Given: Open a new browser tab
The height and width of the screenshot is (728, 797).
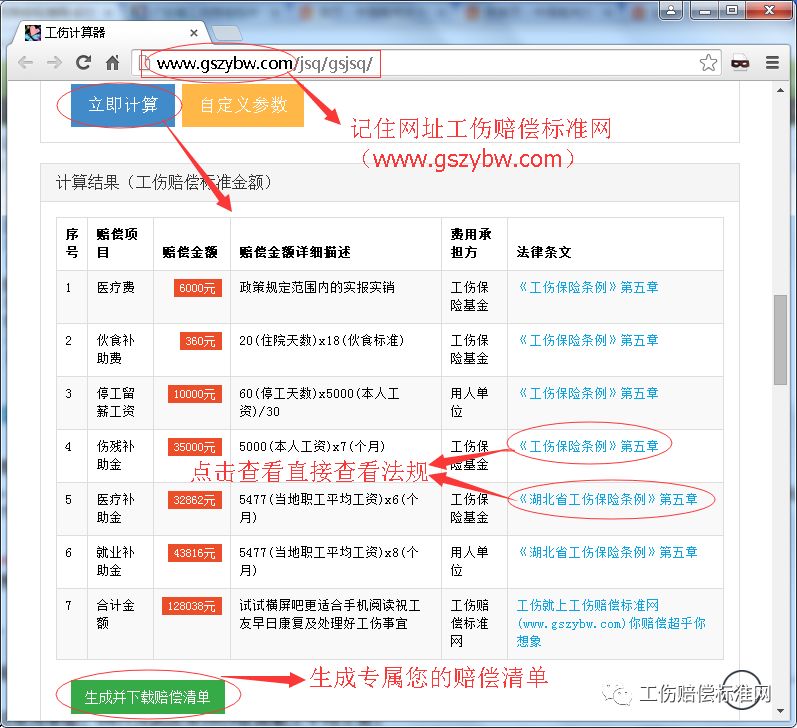Looking at the screenshot, I should (227, 34).
